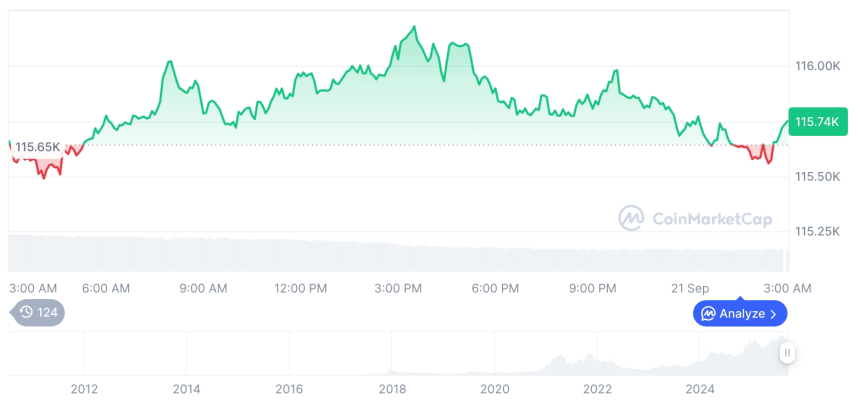Click the 21 Sep date axis label
This screenshot has width=860, height=401.
click(690, 288)
